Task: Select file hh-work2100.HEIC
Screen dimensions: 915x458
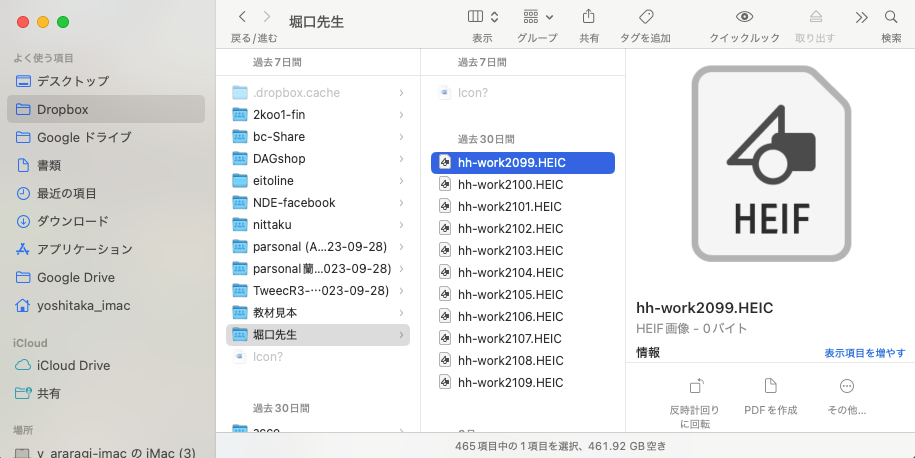Action: pos(523,185)
